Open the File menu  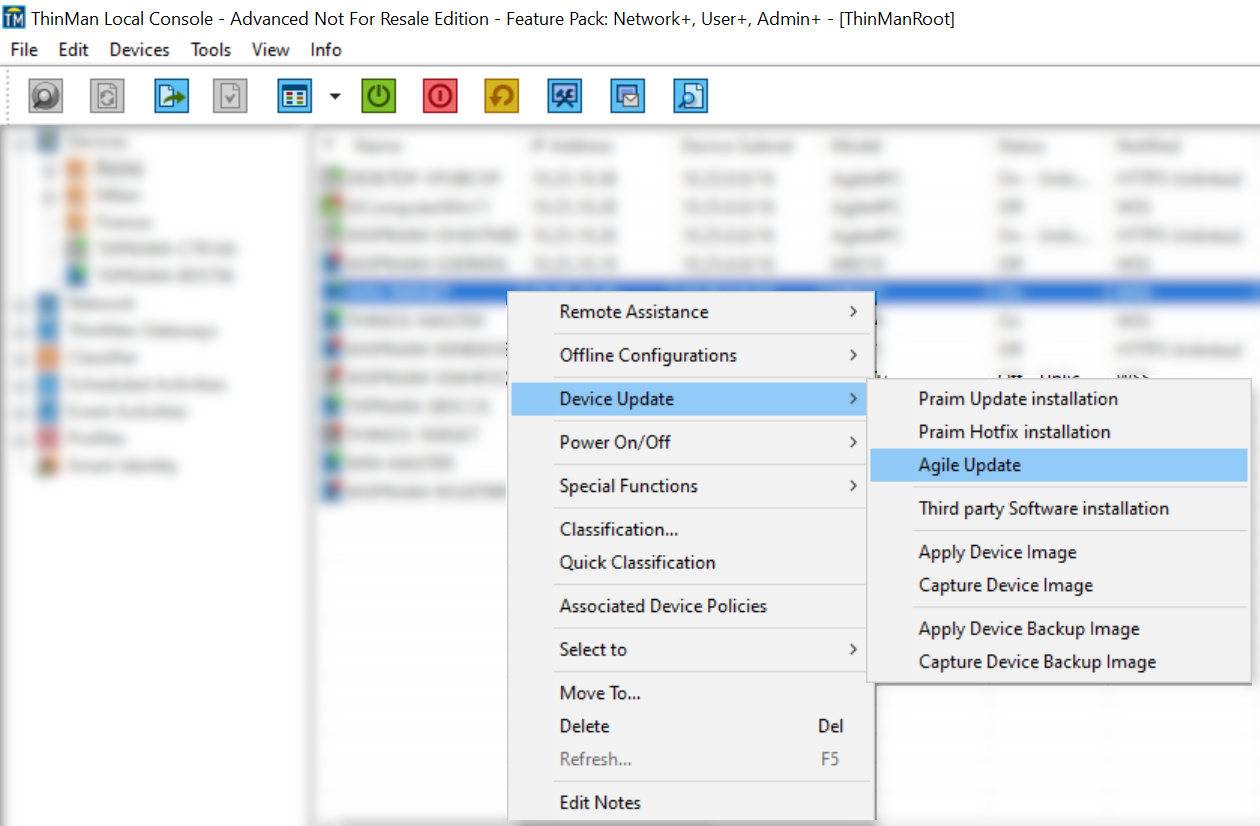(x=24, y=50)
